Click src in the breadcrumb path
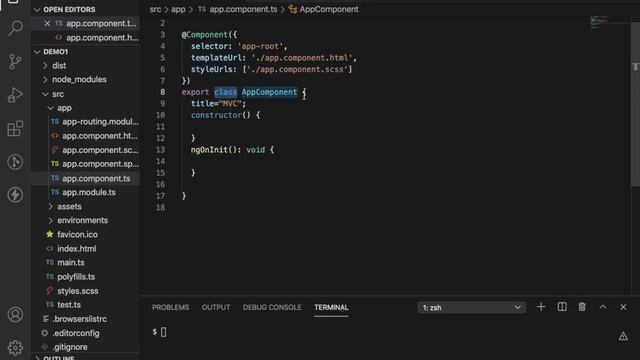The image size is (640, 360). [155, 9]
